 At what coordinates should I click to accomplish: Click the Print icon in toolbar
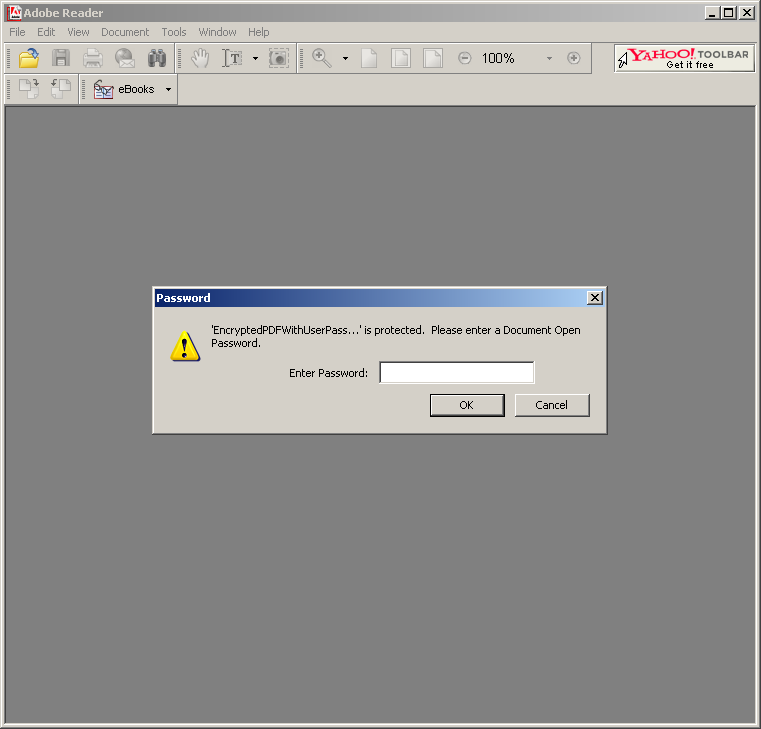pos(93,58)
